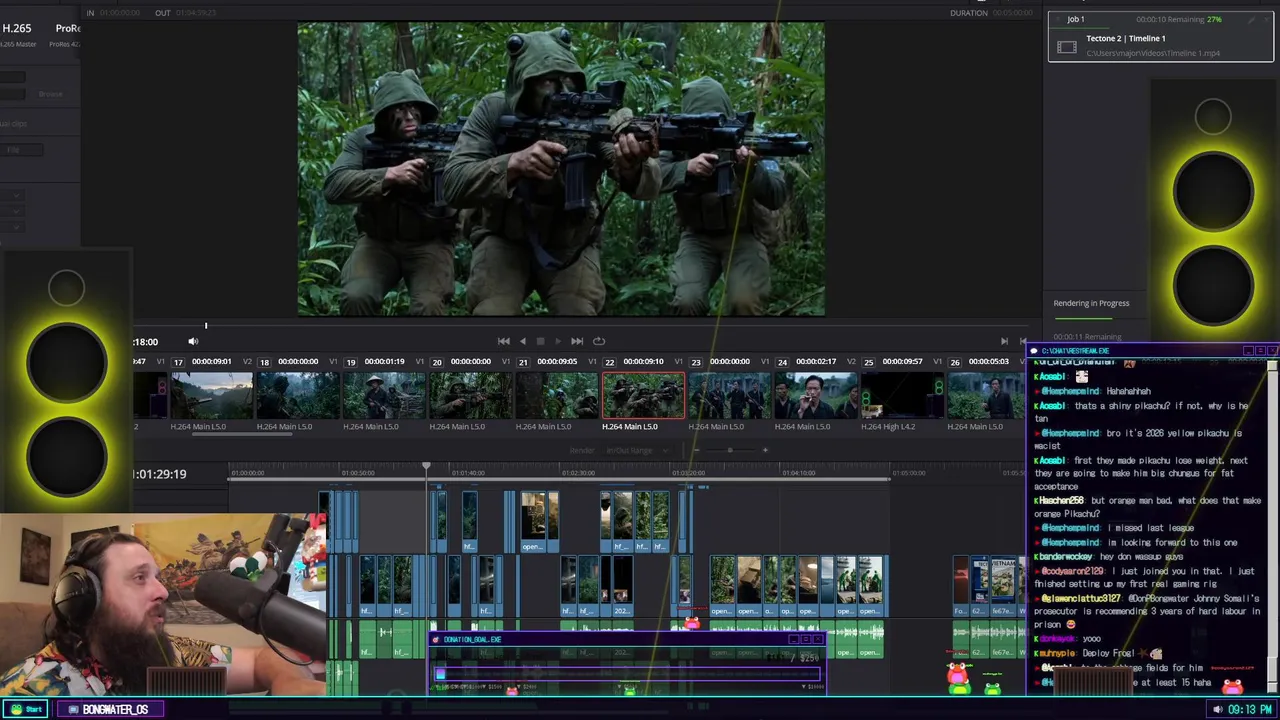This screenshot has width=1280, height=720.
Task: Open the frog Start button on taskbar
Action: [26, 709]
